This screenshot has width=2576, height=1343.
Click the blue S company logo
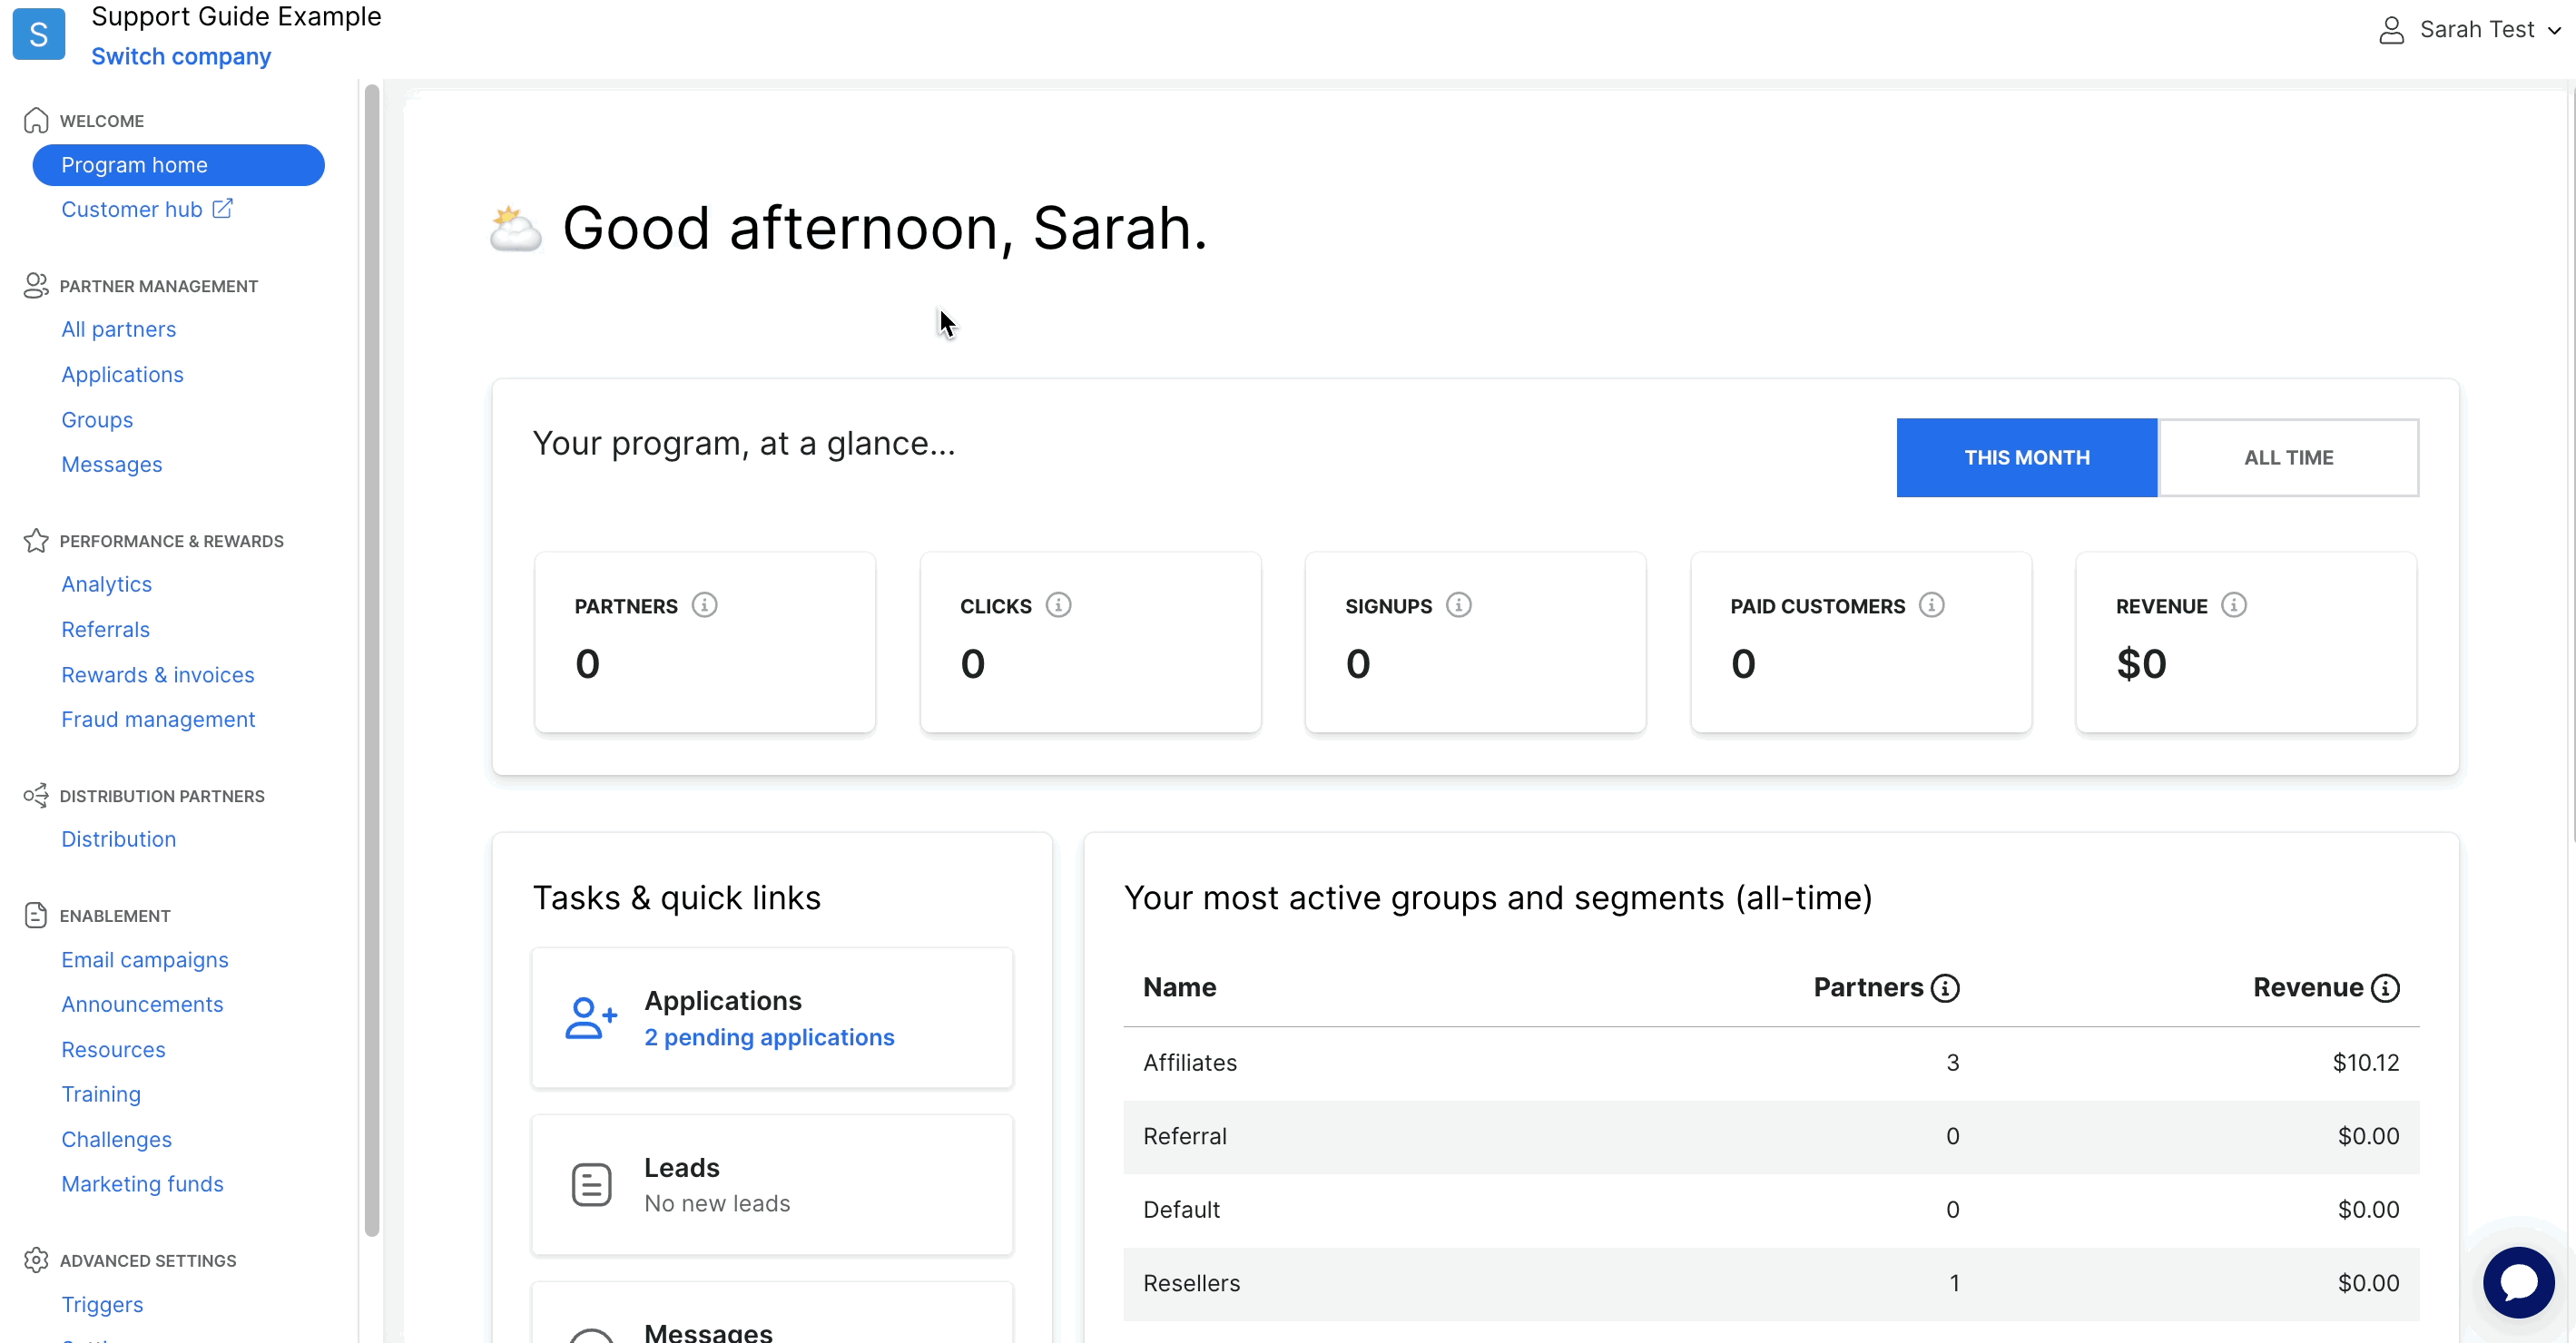pos(38,34)
